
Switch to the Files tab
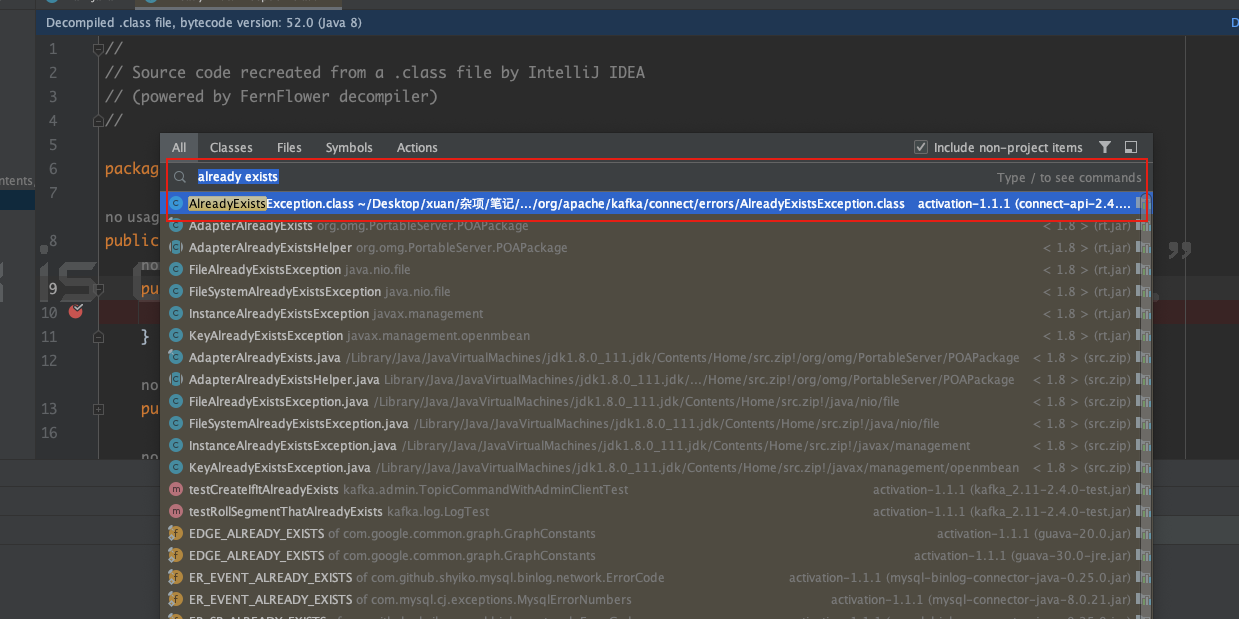[x=289, y=147]
